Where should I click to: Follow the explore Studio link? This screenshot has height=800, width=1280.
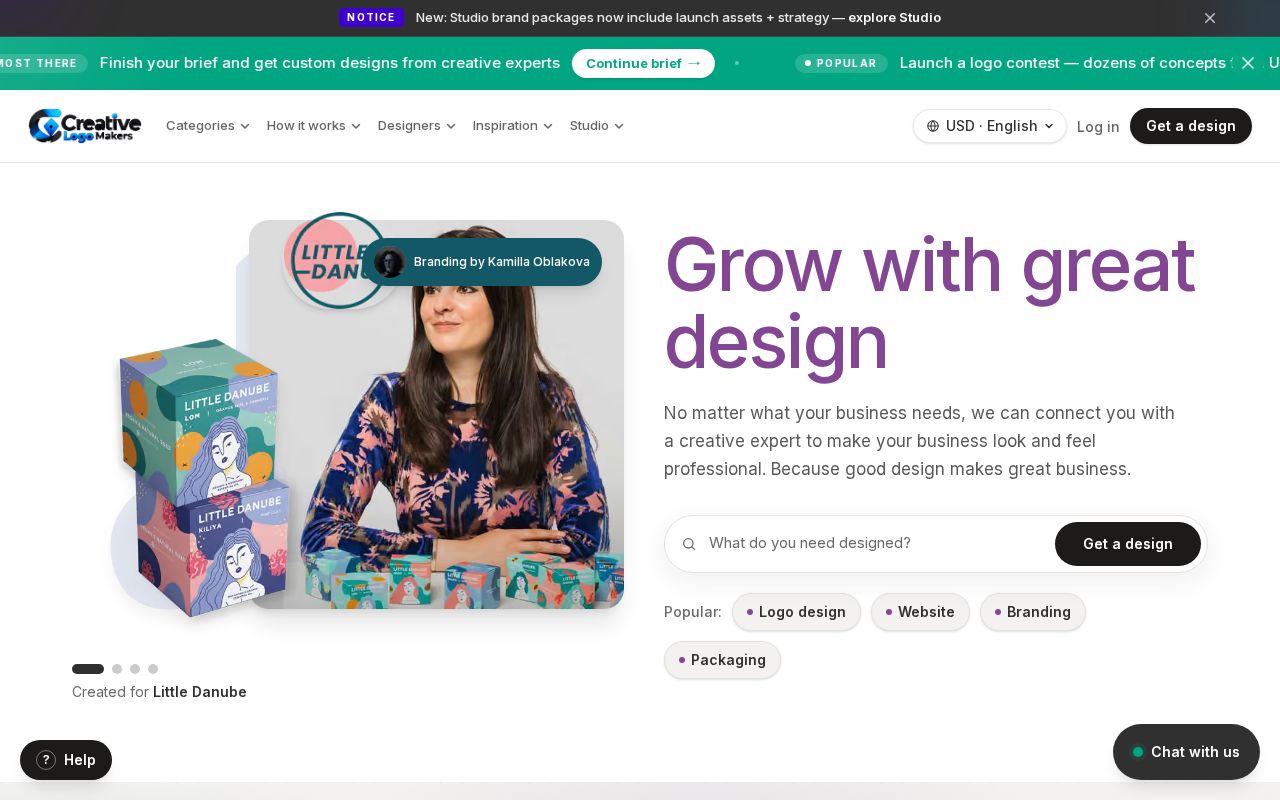tap(894, 18)
